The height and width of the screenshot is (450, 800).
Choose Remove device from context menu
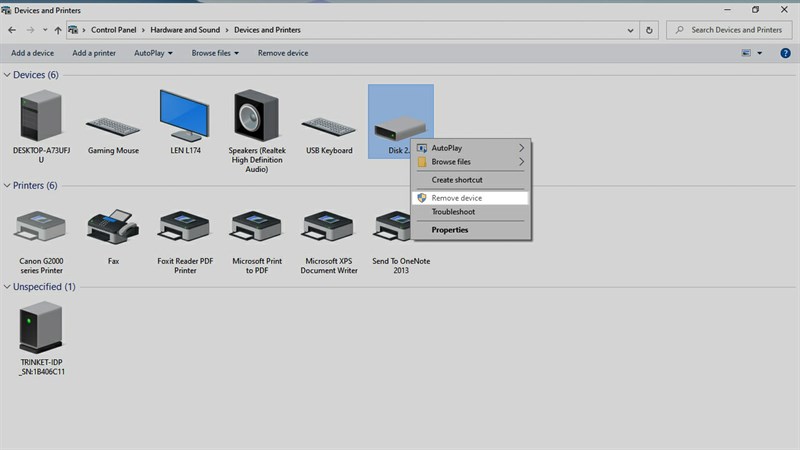coord(457,198)
